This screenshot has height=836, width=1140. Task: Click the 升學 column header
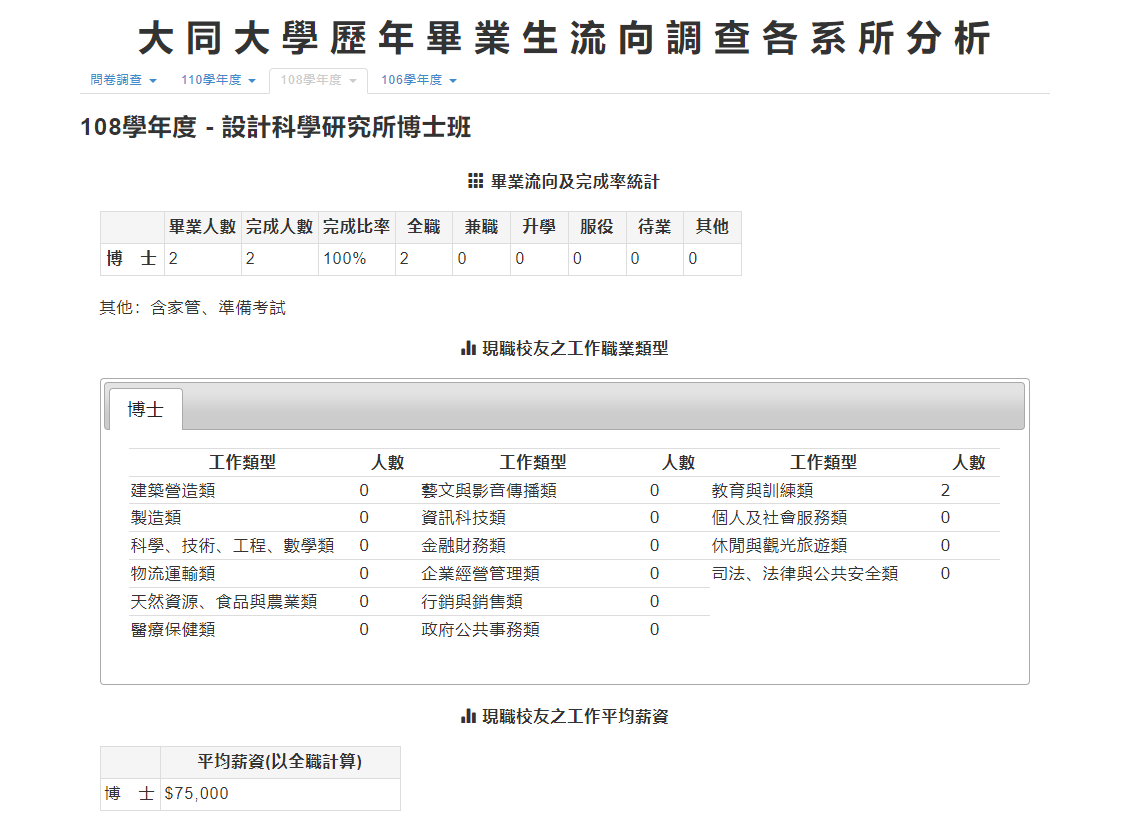pos(539,227)
